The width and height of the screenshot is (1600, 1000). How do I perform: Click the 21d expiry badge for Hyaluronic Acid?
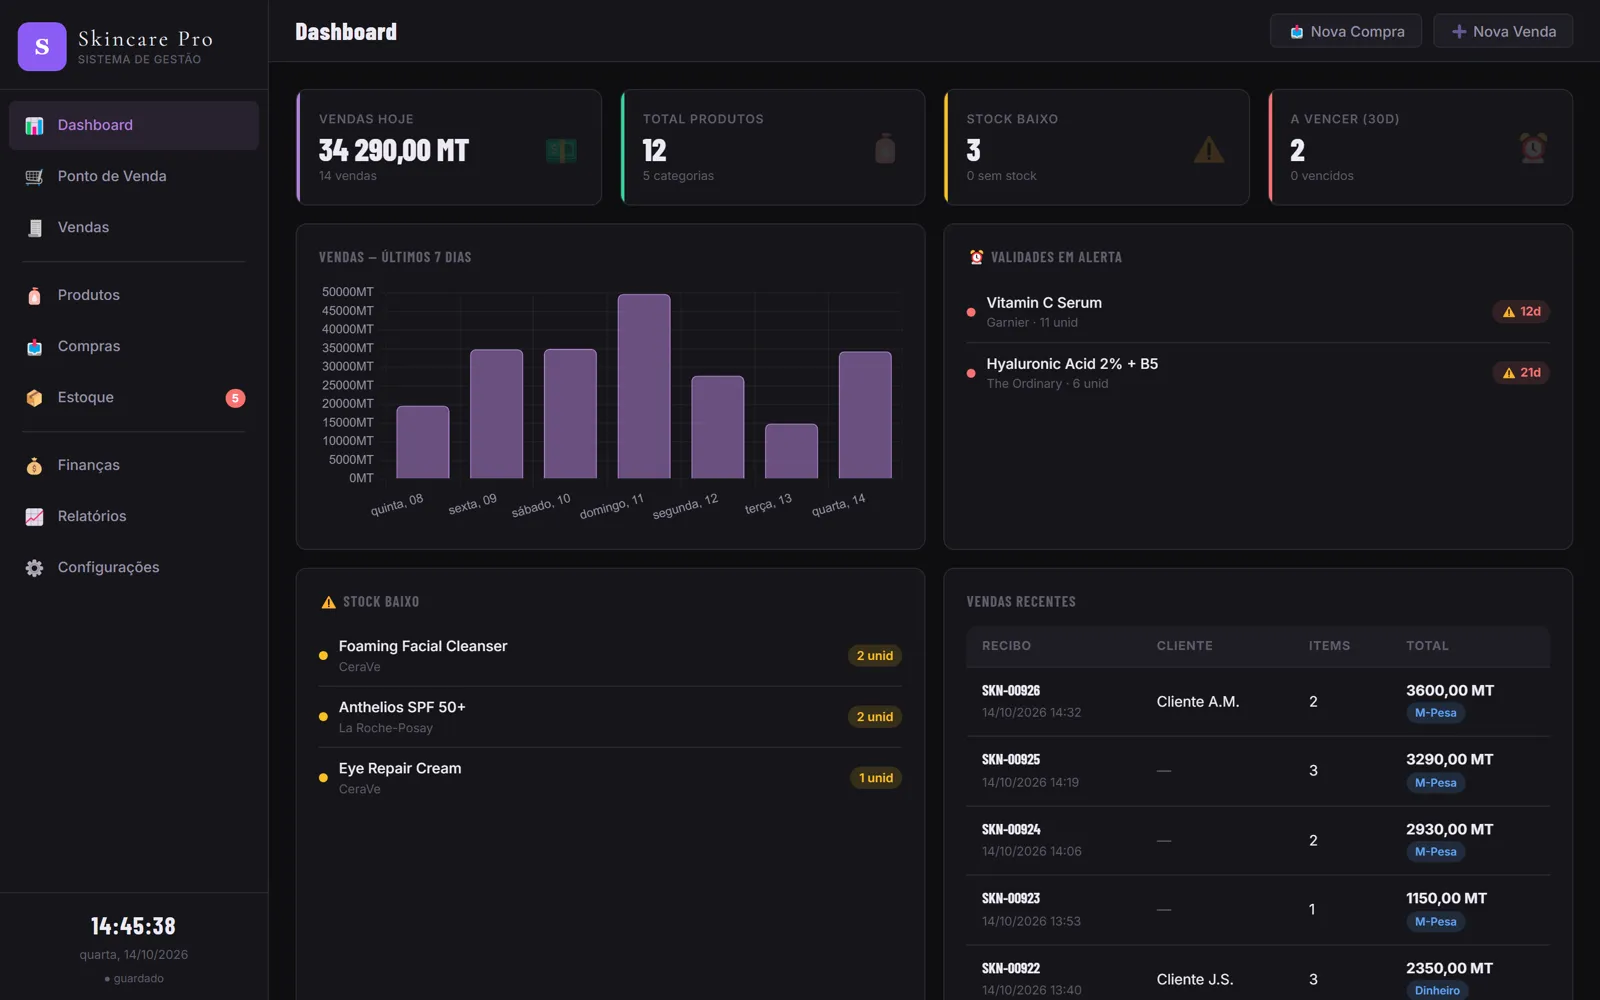click(1521, 373)
